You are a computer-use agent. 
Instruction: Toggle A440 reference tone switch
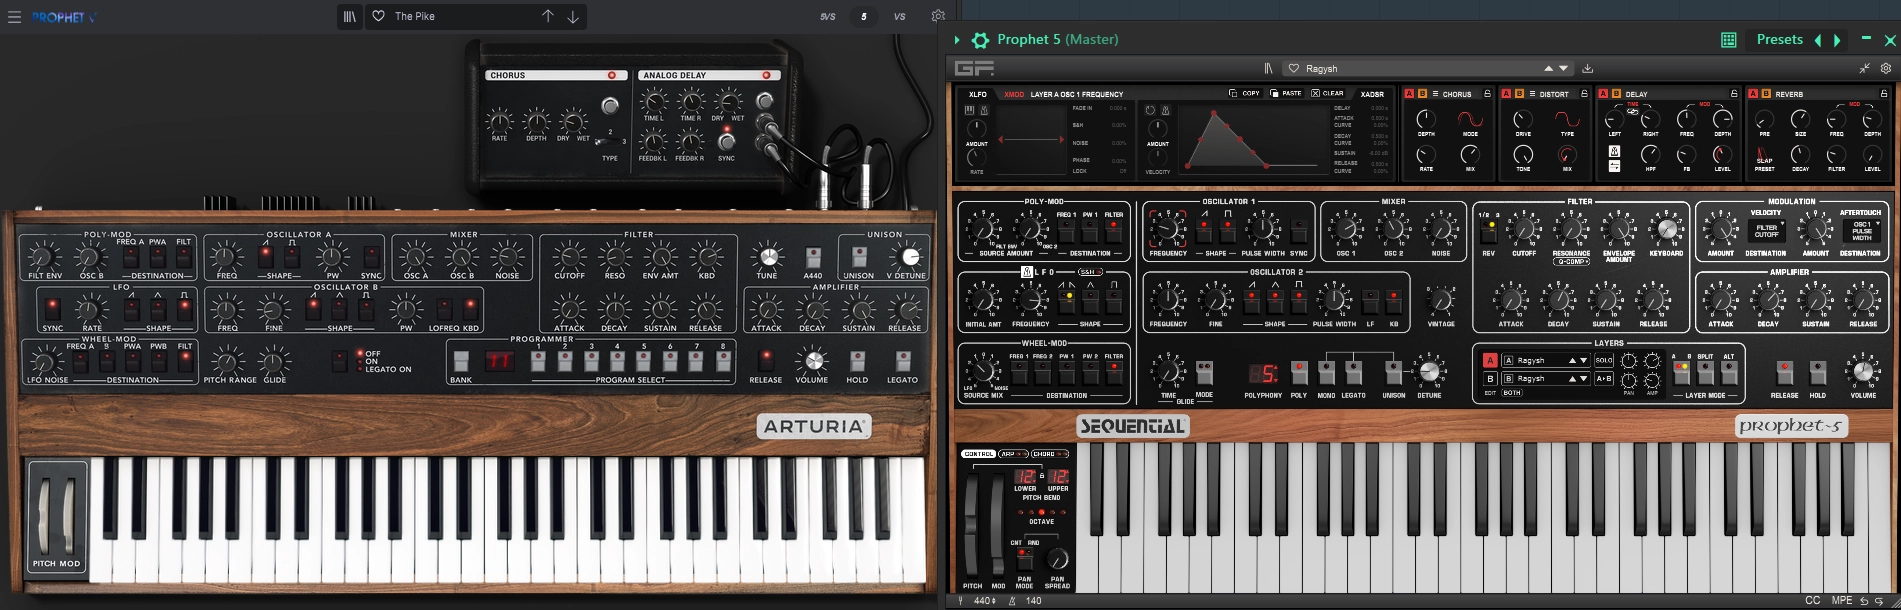tap(813, 257)
